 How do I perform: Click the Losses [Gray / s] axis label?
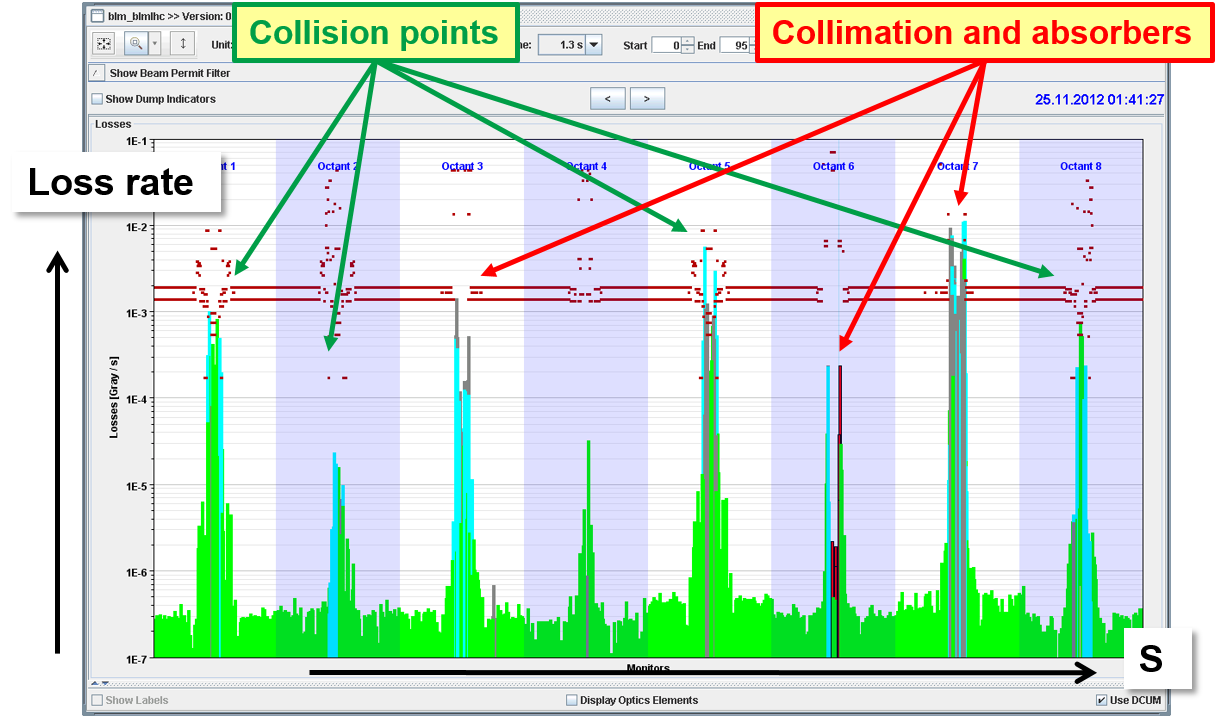[115, 399]
